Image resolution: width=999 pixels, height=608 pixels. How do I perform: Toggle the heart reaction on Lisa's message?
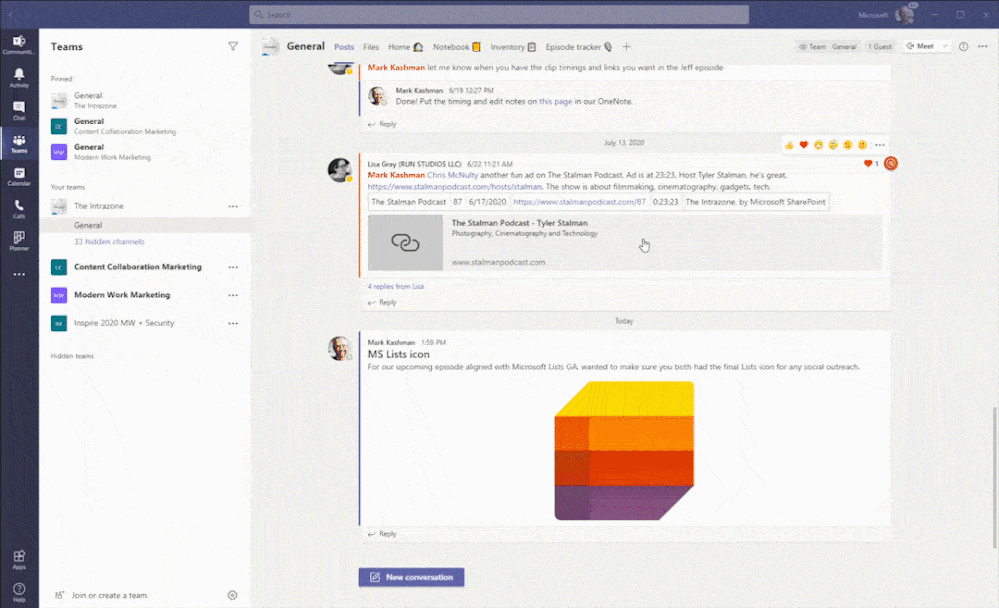pos(868,163)
